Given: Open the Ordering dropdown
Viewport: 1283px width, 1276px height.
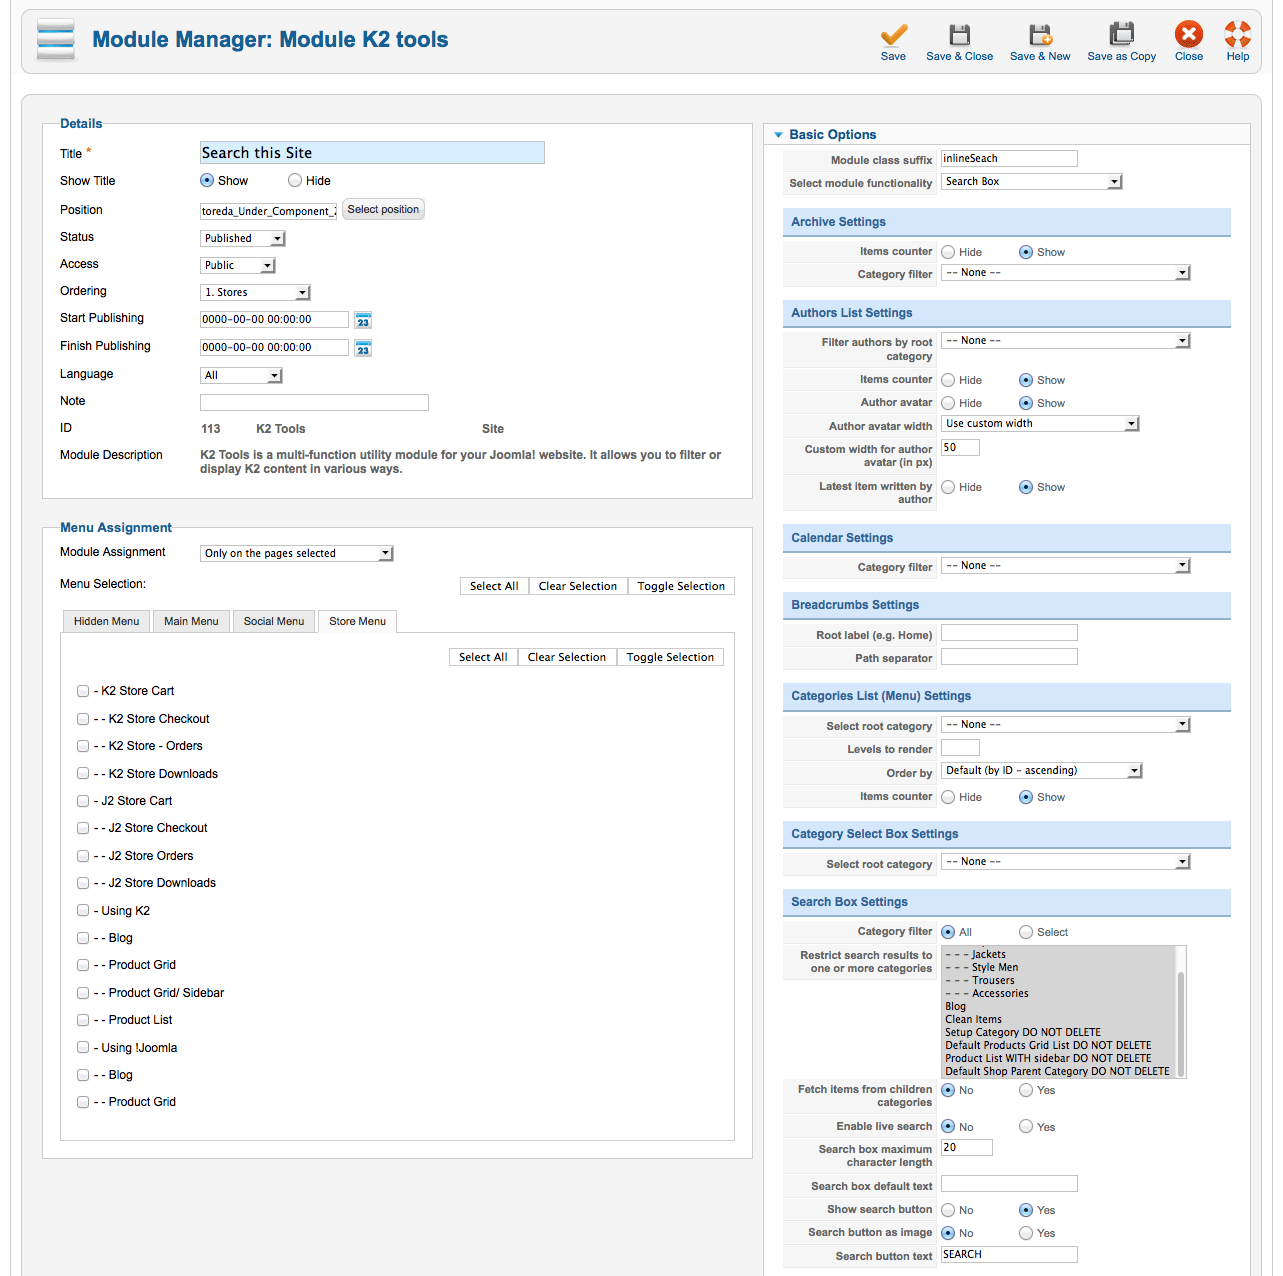Looking at the screenshot, I should coord(256,293).
